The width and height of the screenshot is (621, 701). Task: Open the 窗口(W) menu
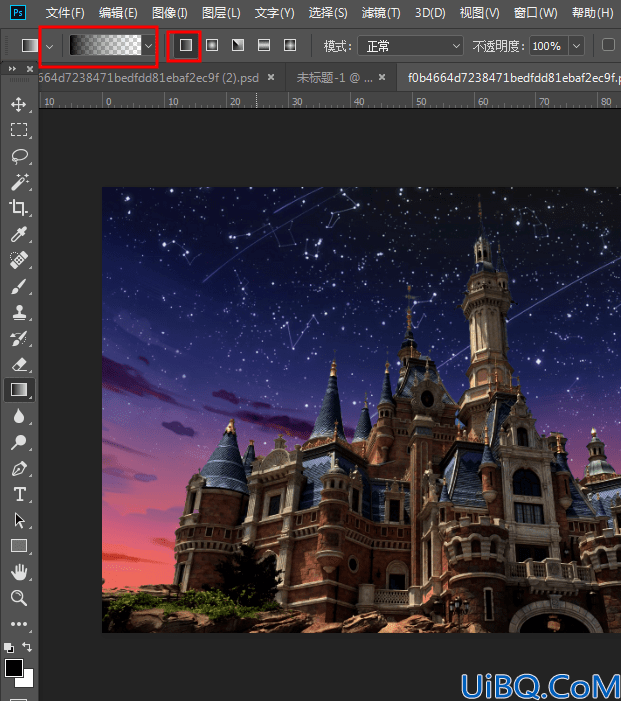(535, 13)
